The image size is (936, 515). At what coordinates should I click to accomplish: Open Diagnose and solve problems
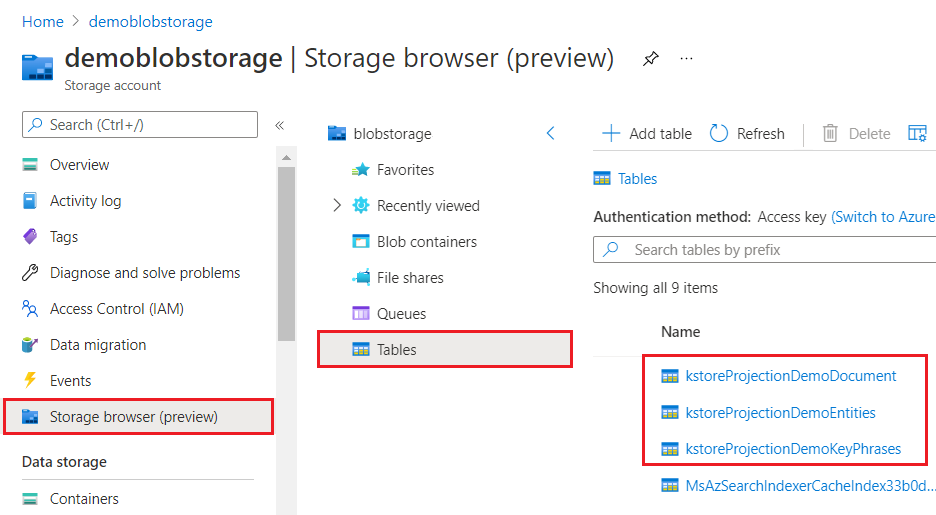point(145,273)
